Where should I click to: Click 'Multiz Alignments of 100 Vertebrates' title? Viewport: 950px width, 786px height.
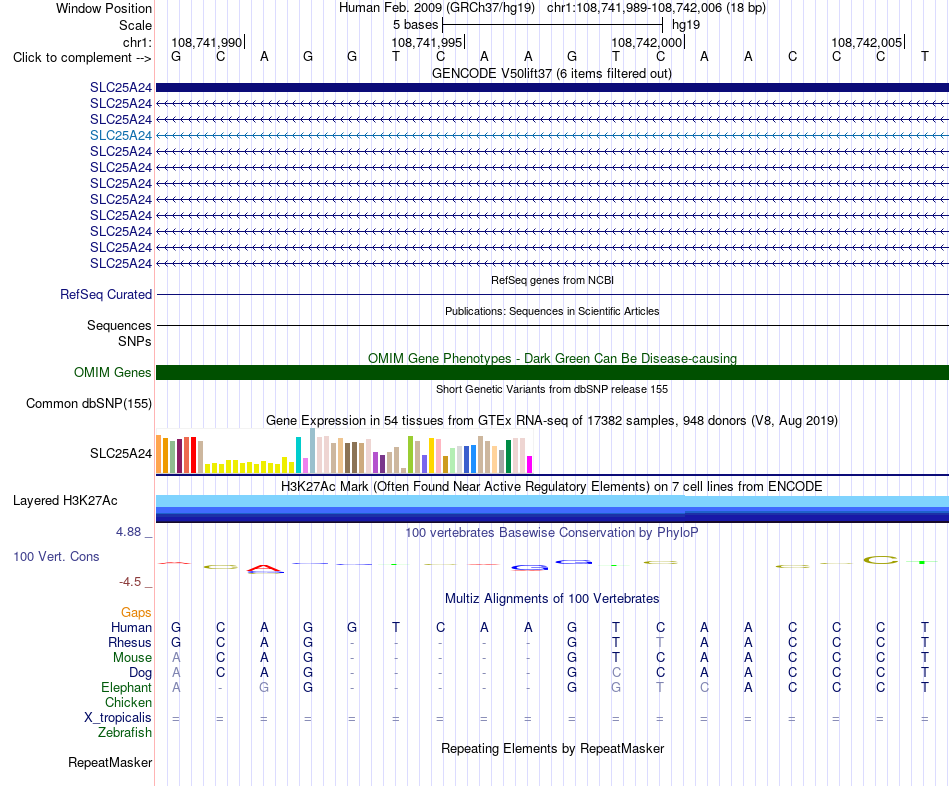click(x=552, y=599)
